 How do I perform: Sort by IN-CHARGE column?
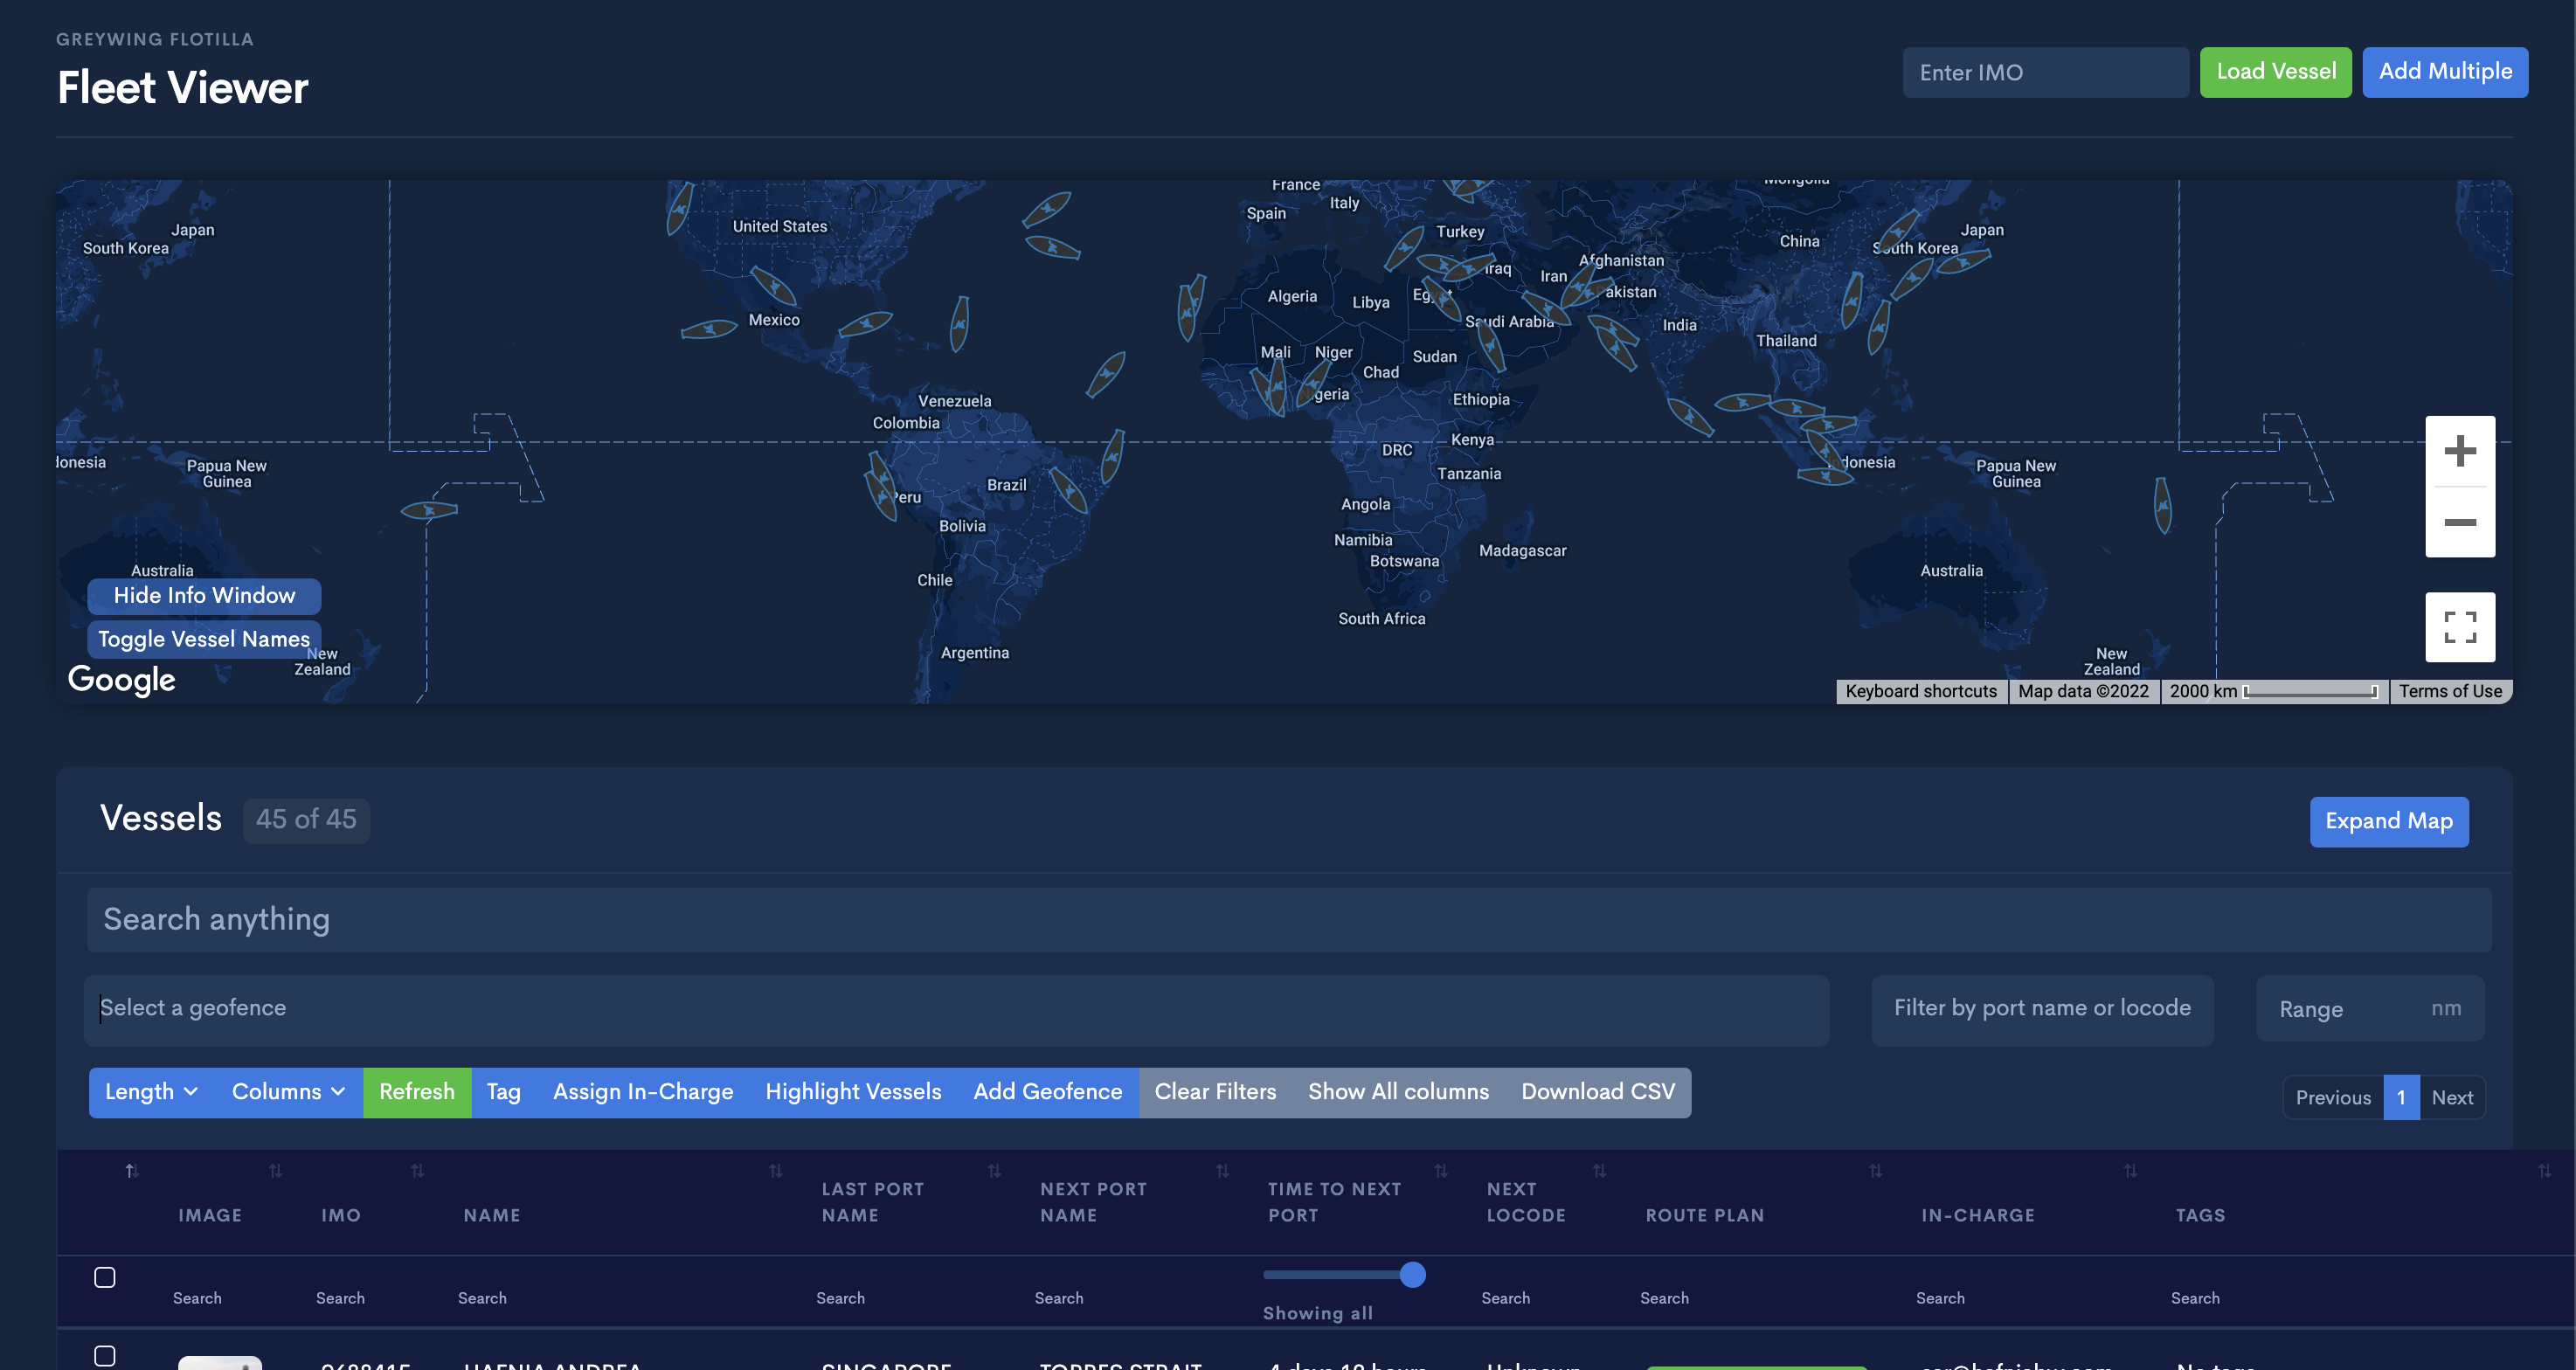click(x=2130, y=1170)
